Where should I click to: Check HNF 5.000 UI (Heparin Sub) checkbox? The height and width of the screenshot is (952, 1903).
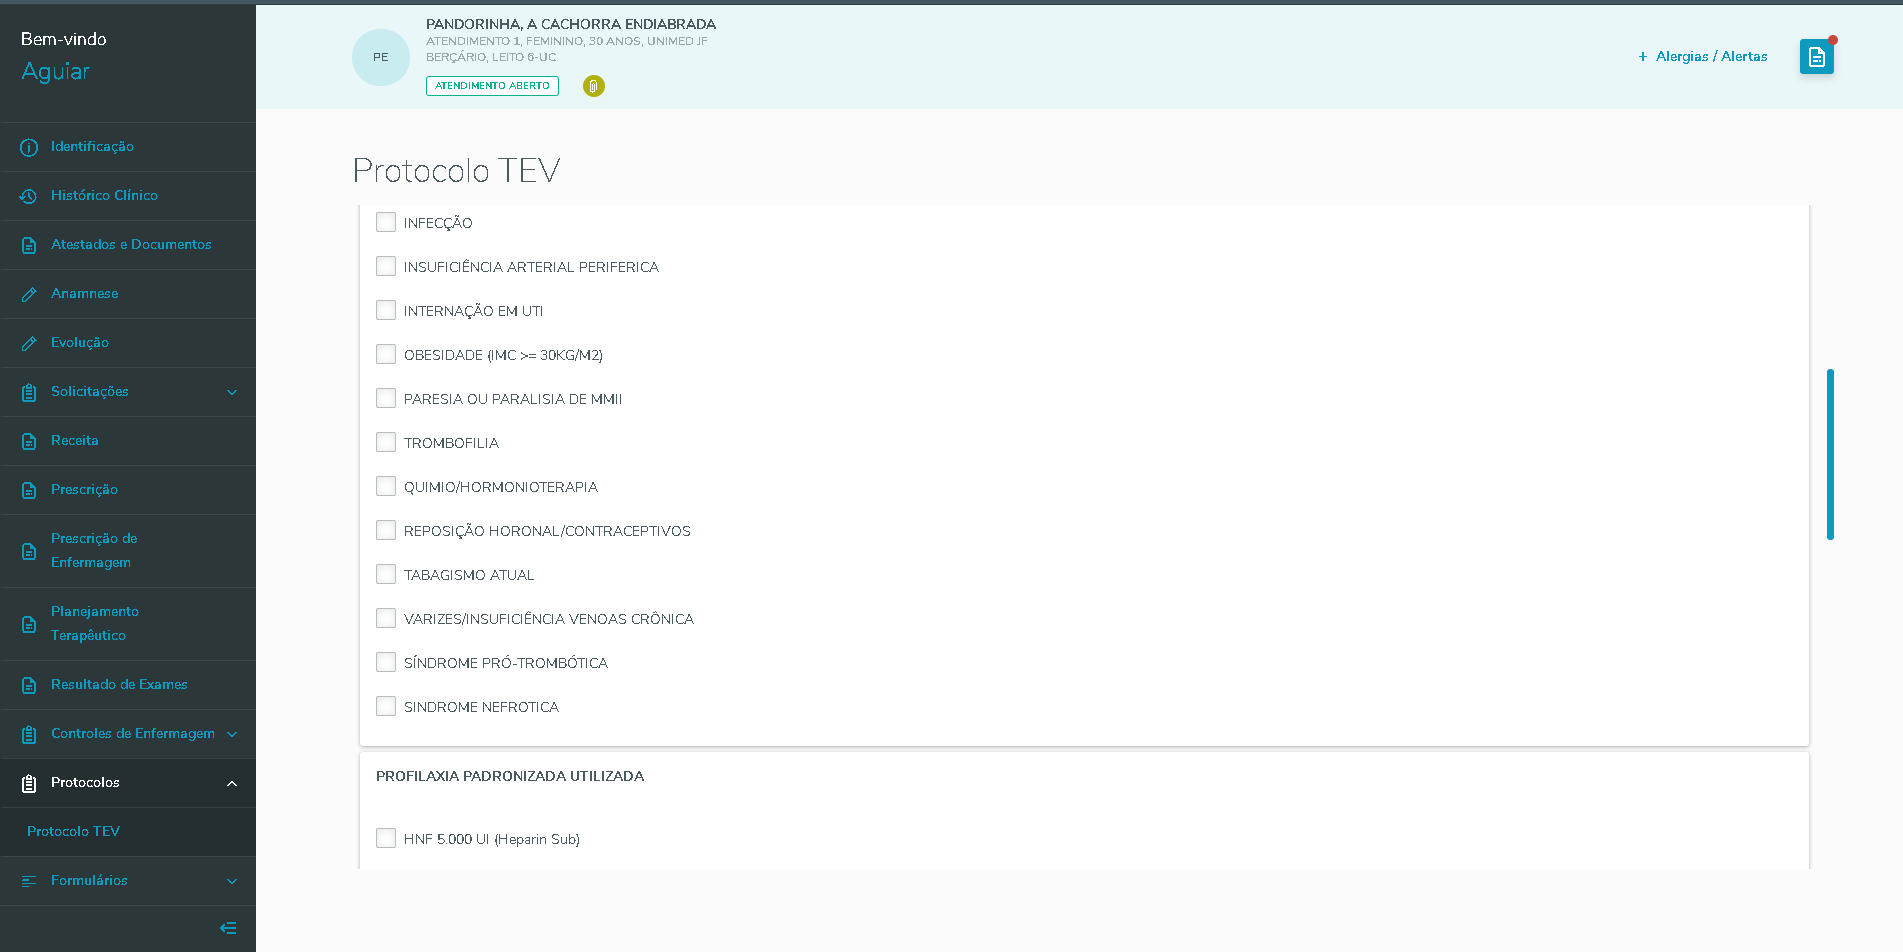(x=386, y=838)
